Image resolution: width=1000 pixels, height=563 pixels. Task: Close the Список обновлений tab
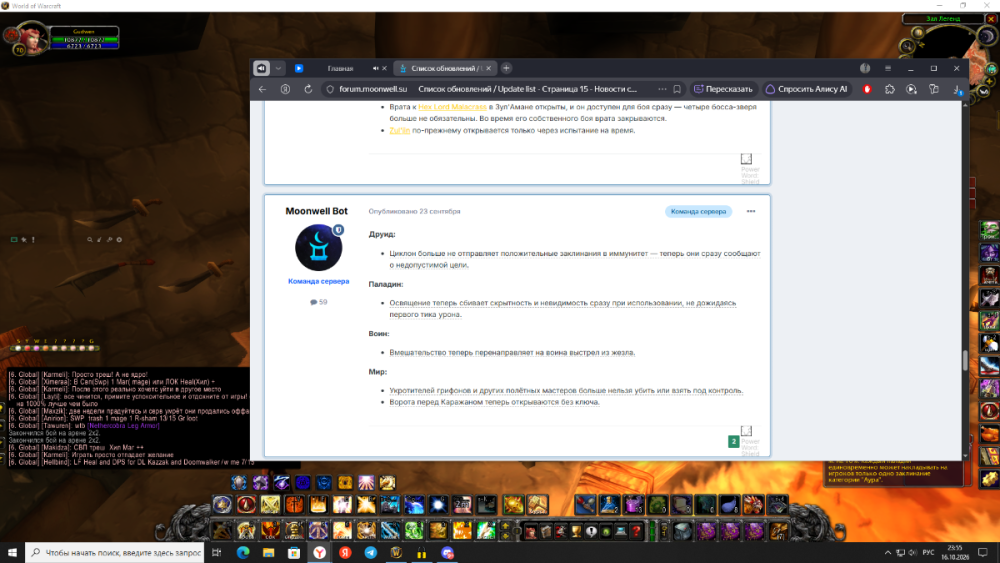point(489,68)
